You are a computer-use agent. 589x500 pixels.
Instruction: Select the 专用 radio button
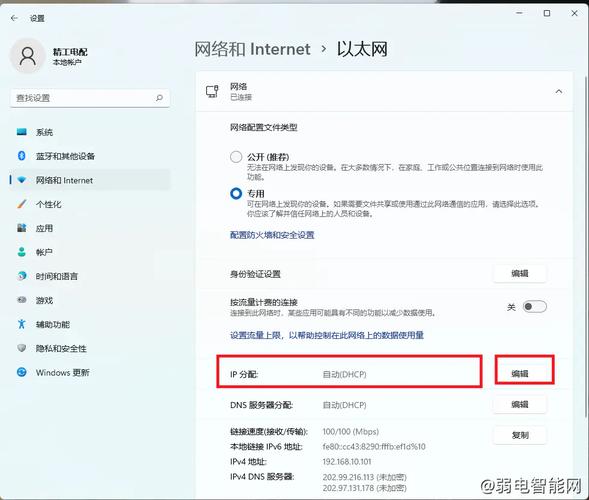click(x=236, y=193)
